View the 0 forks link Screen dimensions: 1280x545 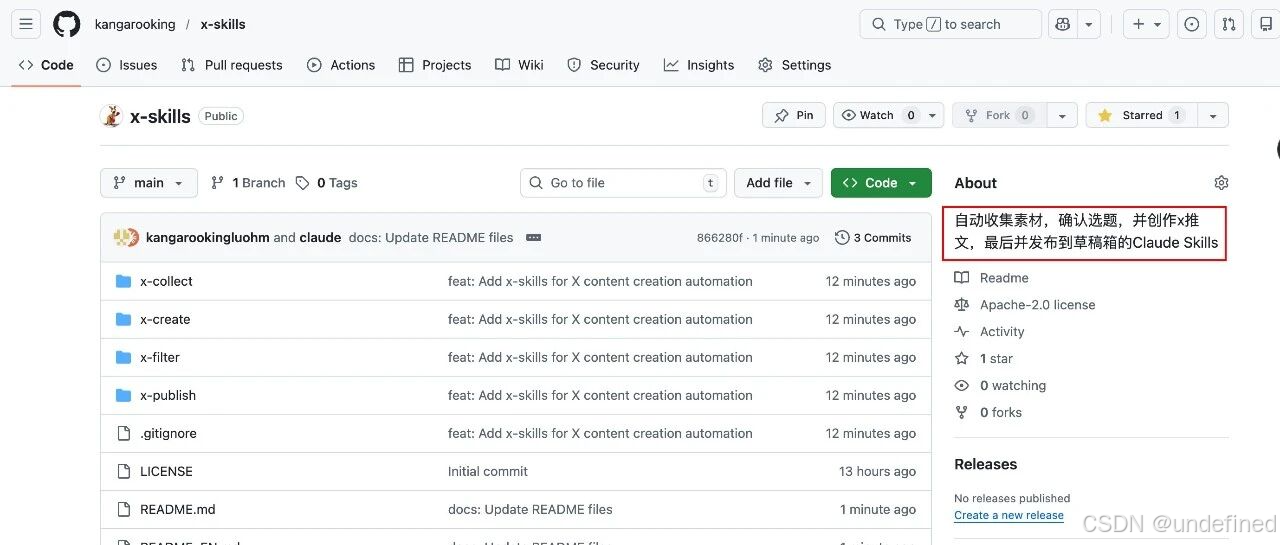point(988,413)
